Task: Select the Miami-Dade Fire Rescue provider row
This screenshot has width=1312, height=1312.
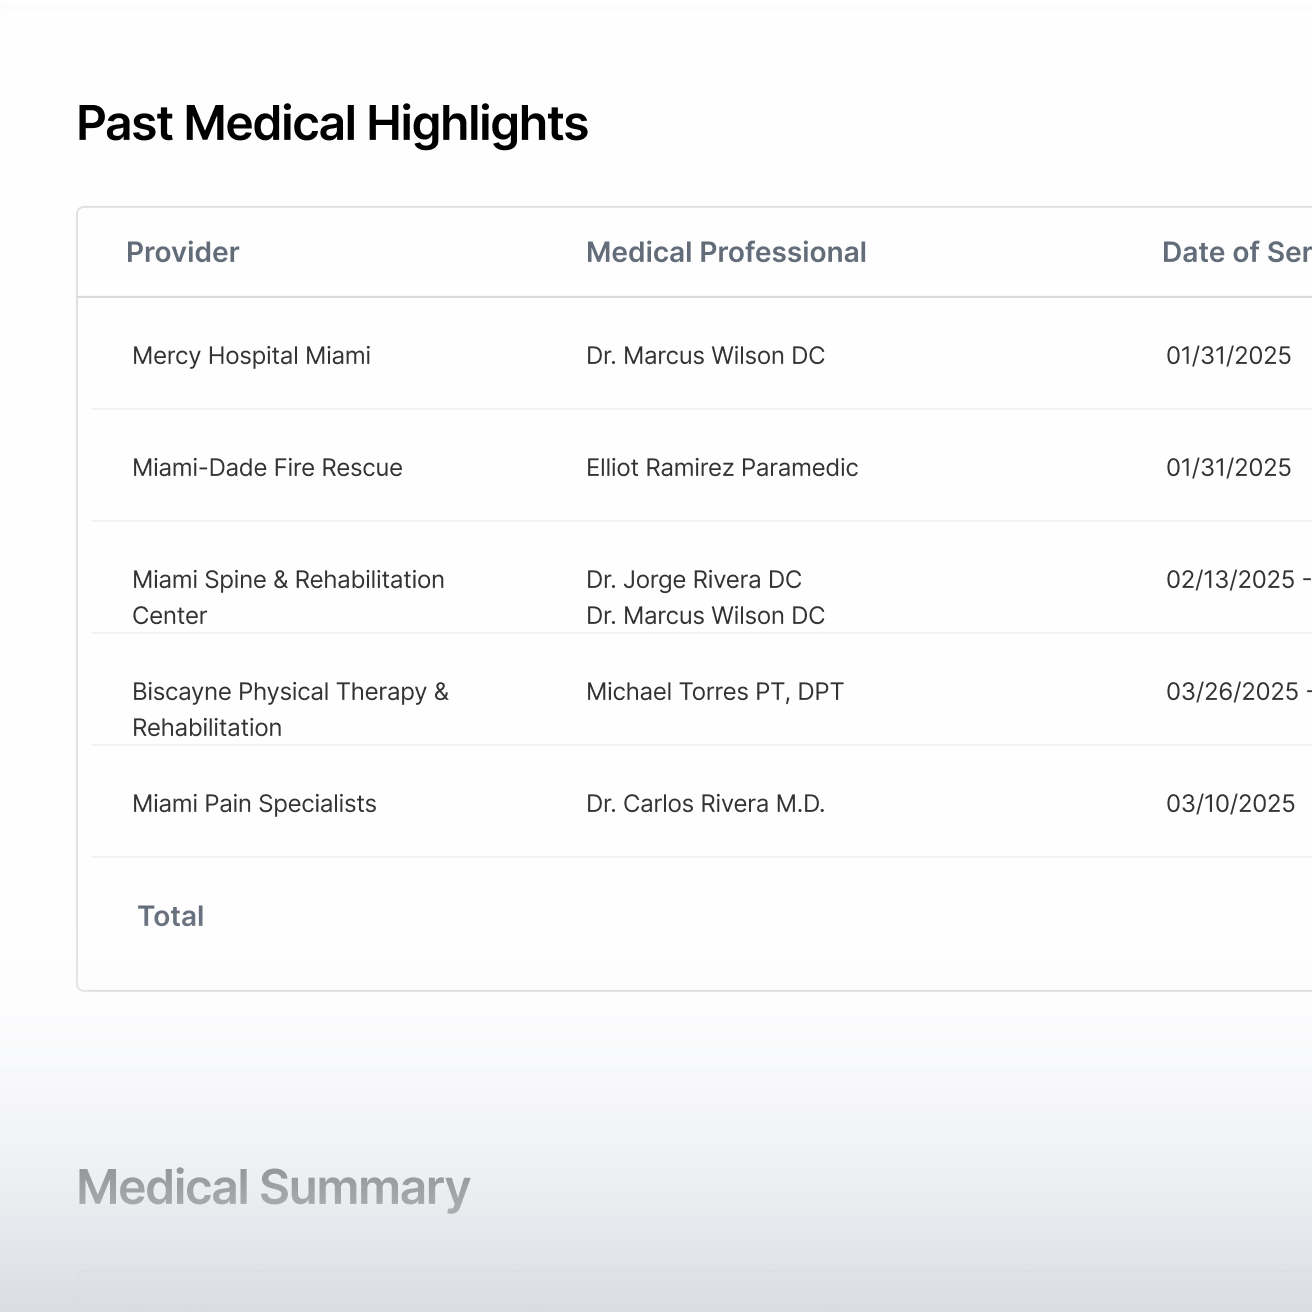Action: (x=267, y=468)
